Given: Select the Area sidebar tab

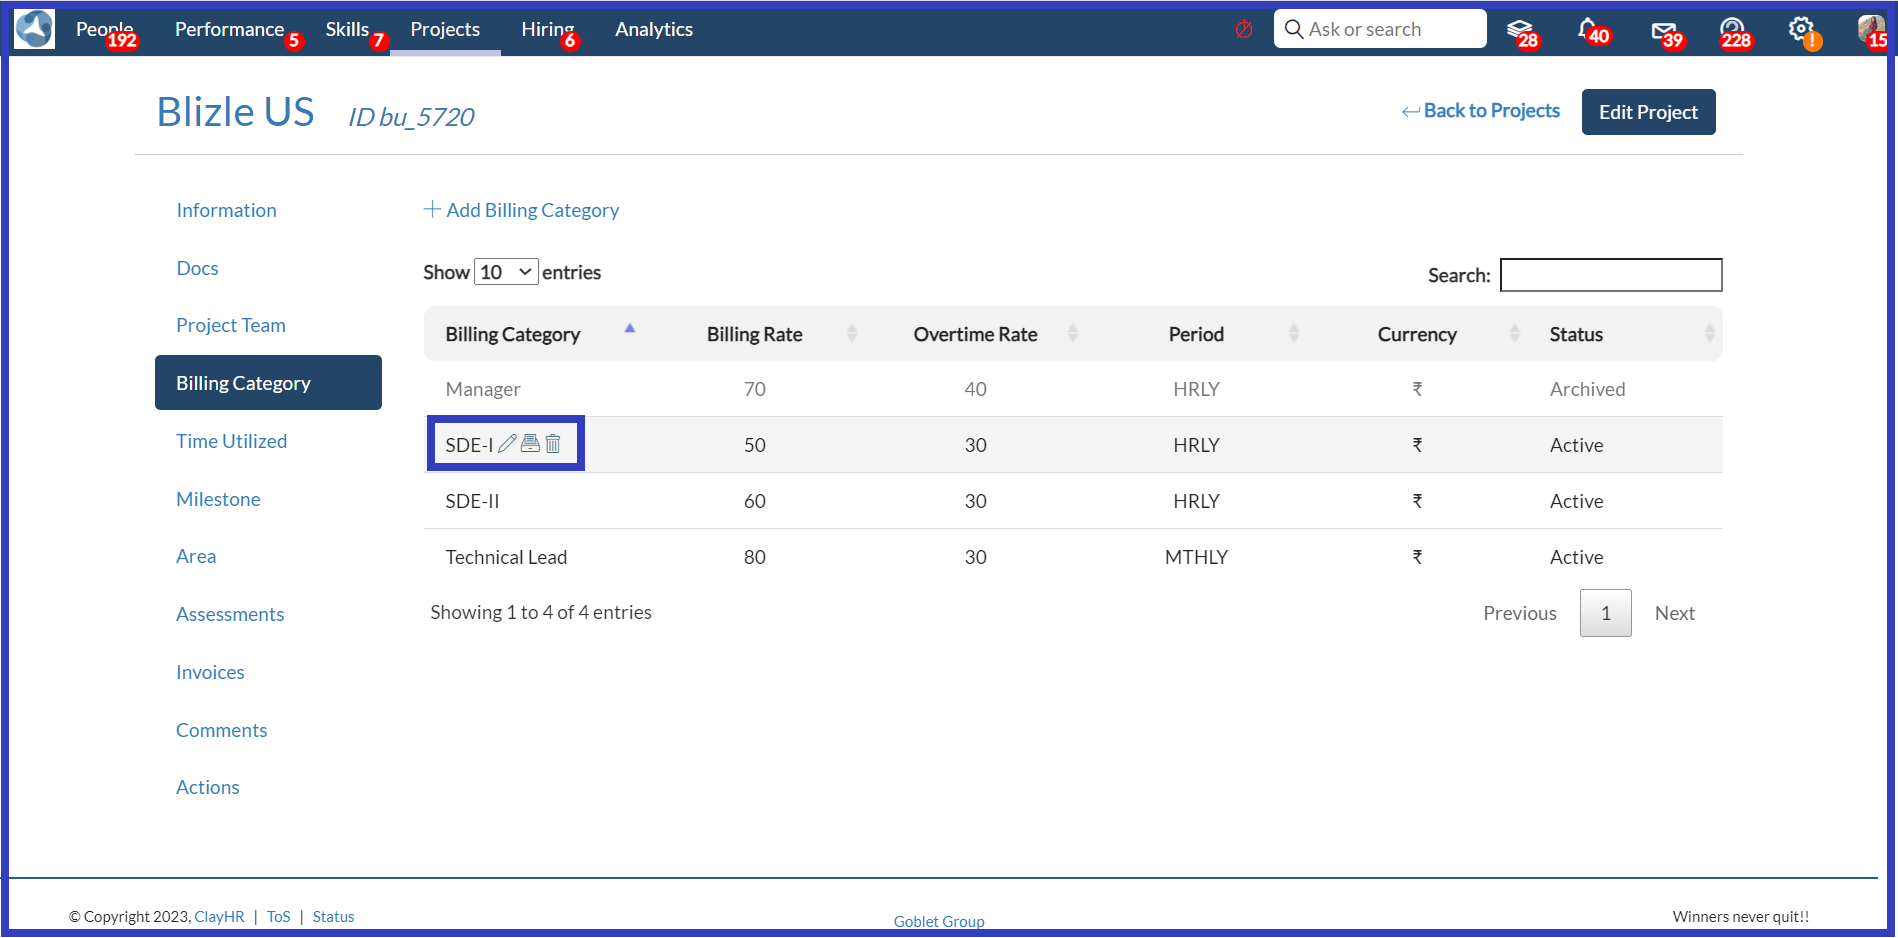Looking at the screenshot, I should (196, 556).
